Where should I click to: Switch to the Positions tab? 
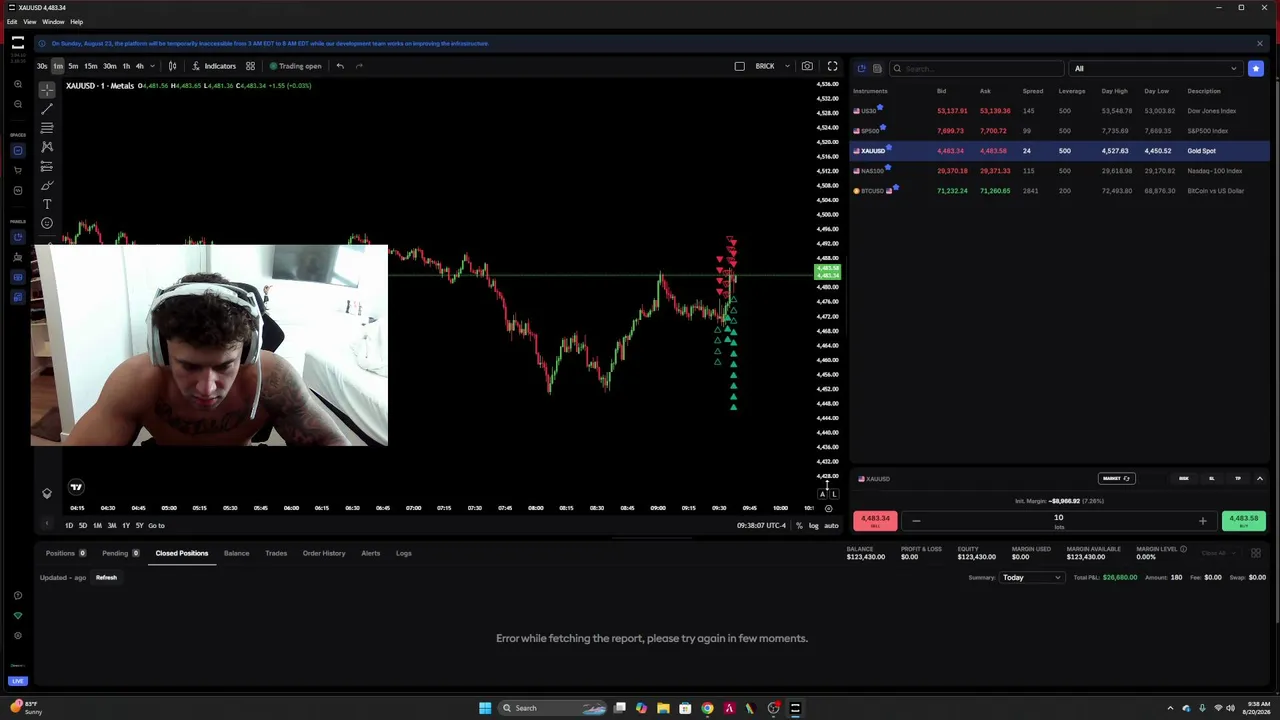pyautogui.click(x=65, y=553)
